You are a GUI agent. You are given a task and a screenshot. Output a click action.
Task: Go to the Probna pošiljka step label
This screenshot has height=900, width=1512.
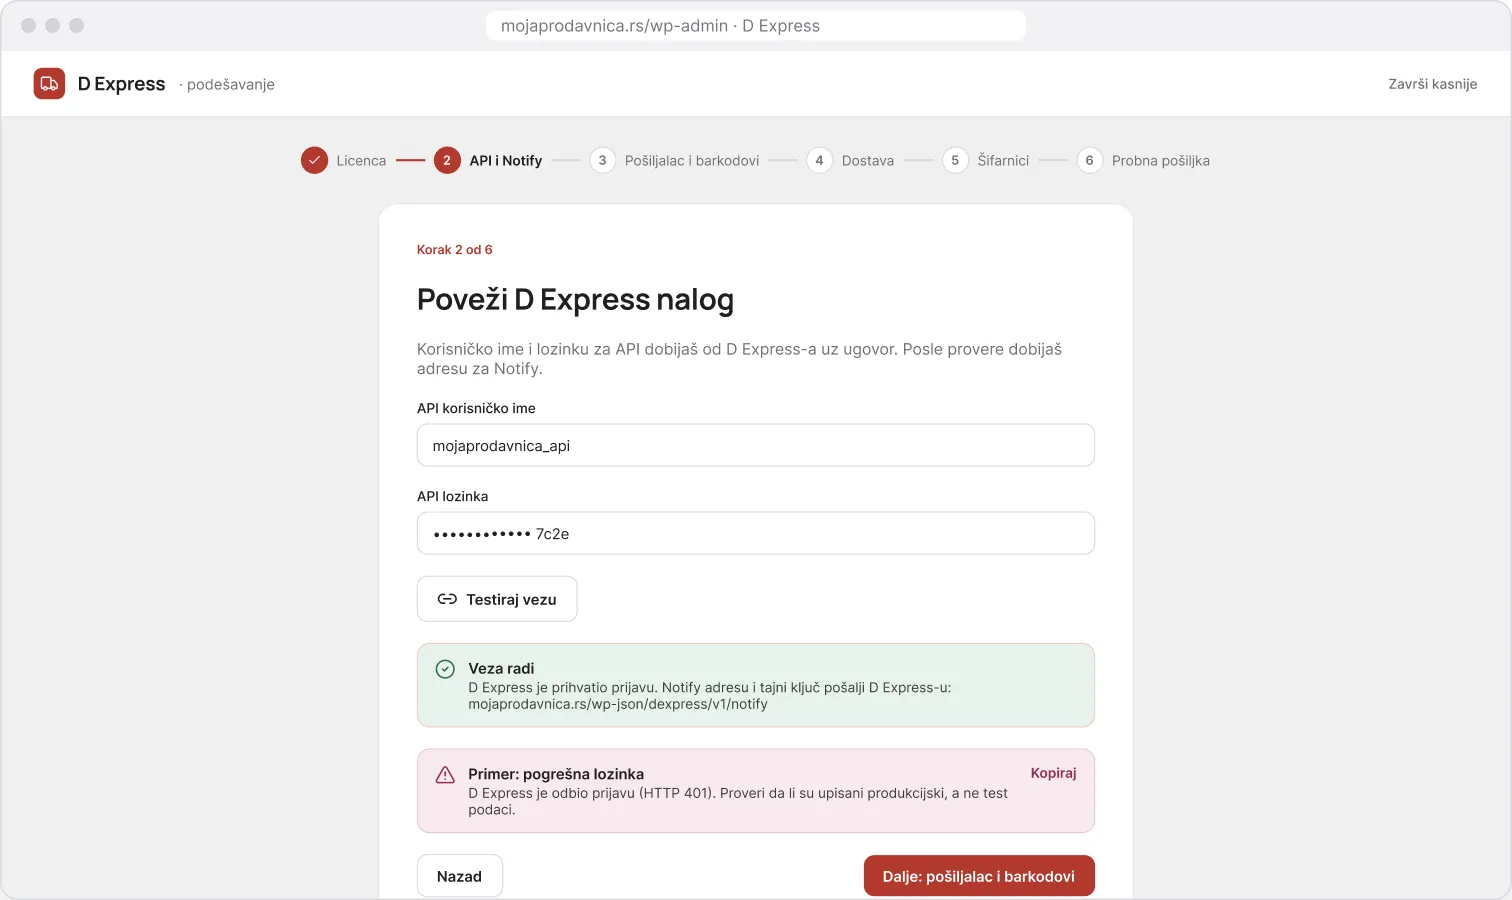pos(1161,161)
